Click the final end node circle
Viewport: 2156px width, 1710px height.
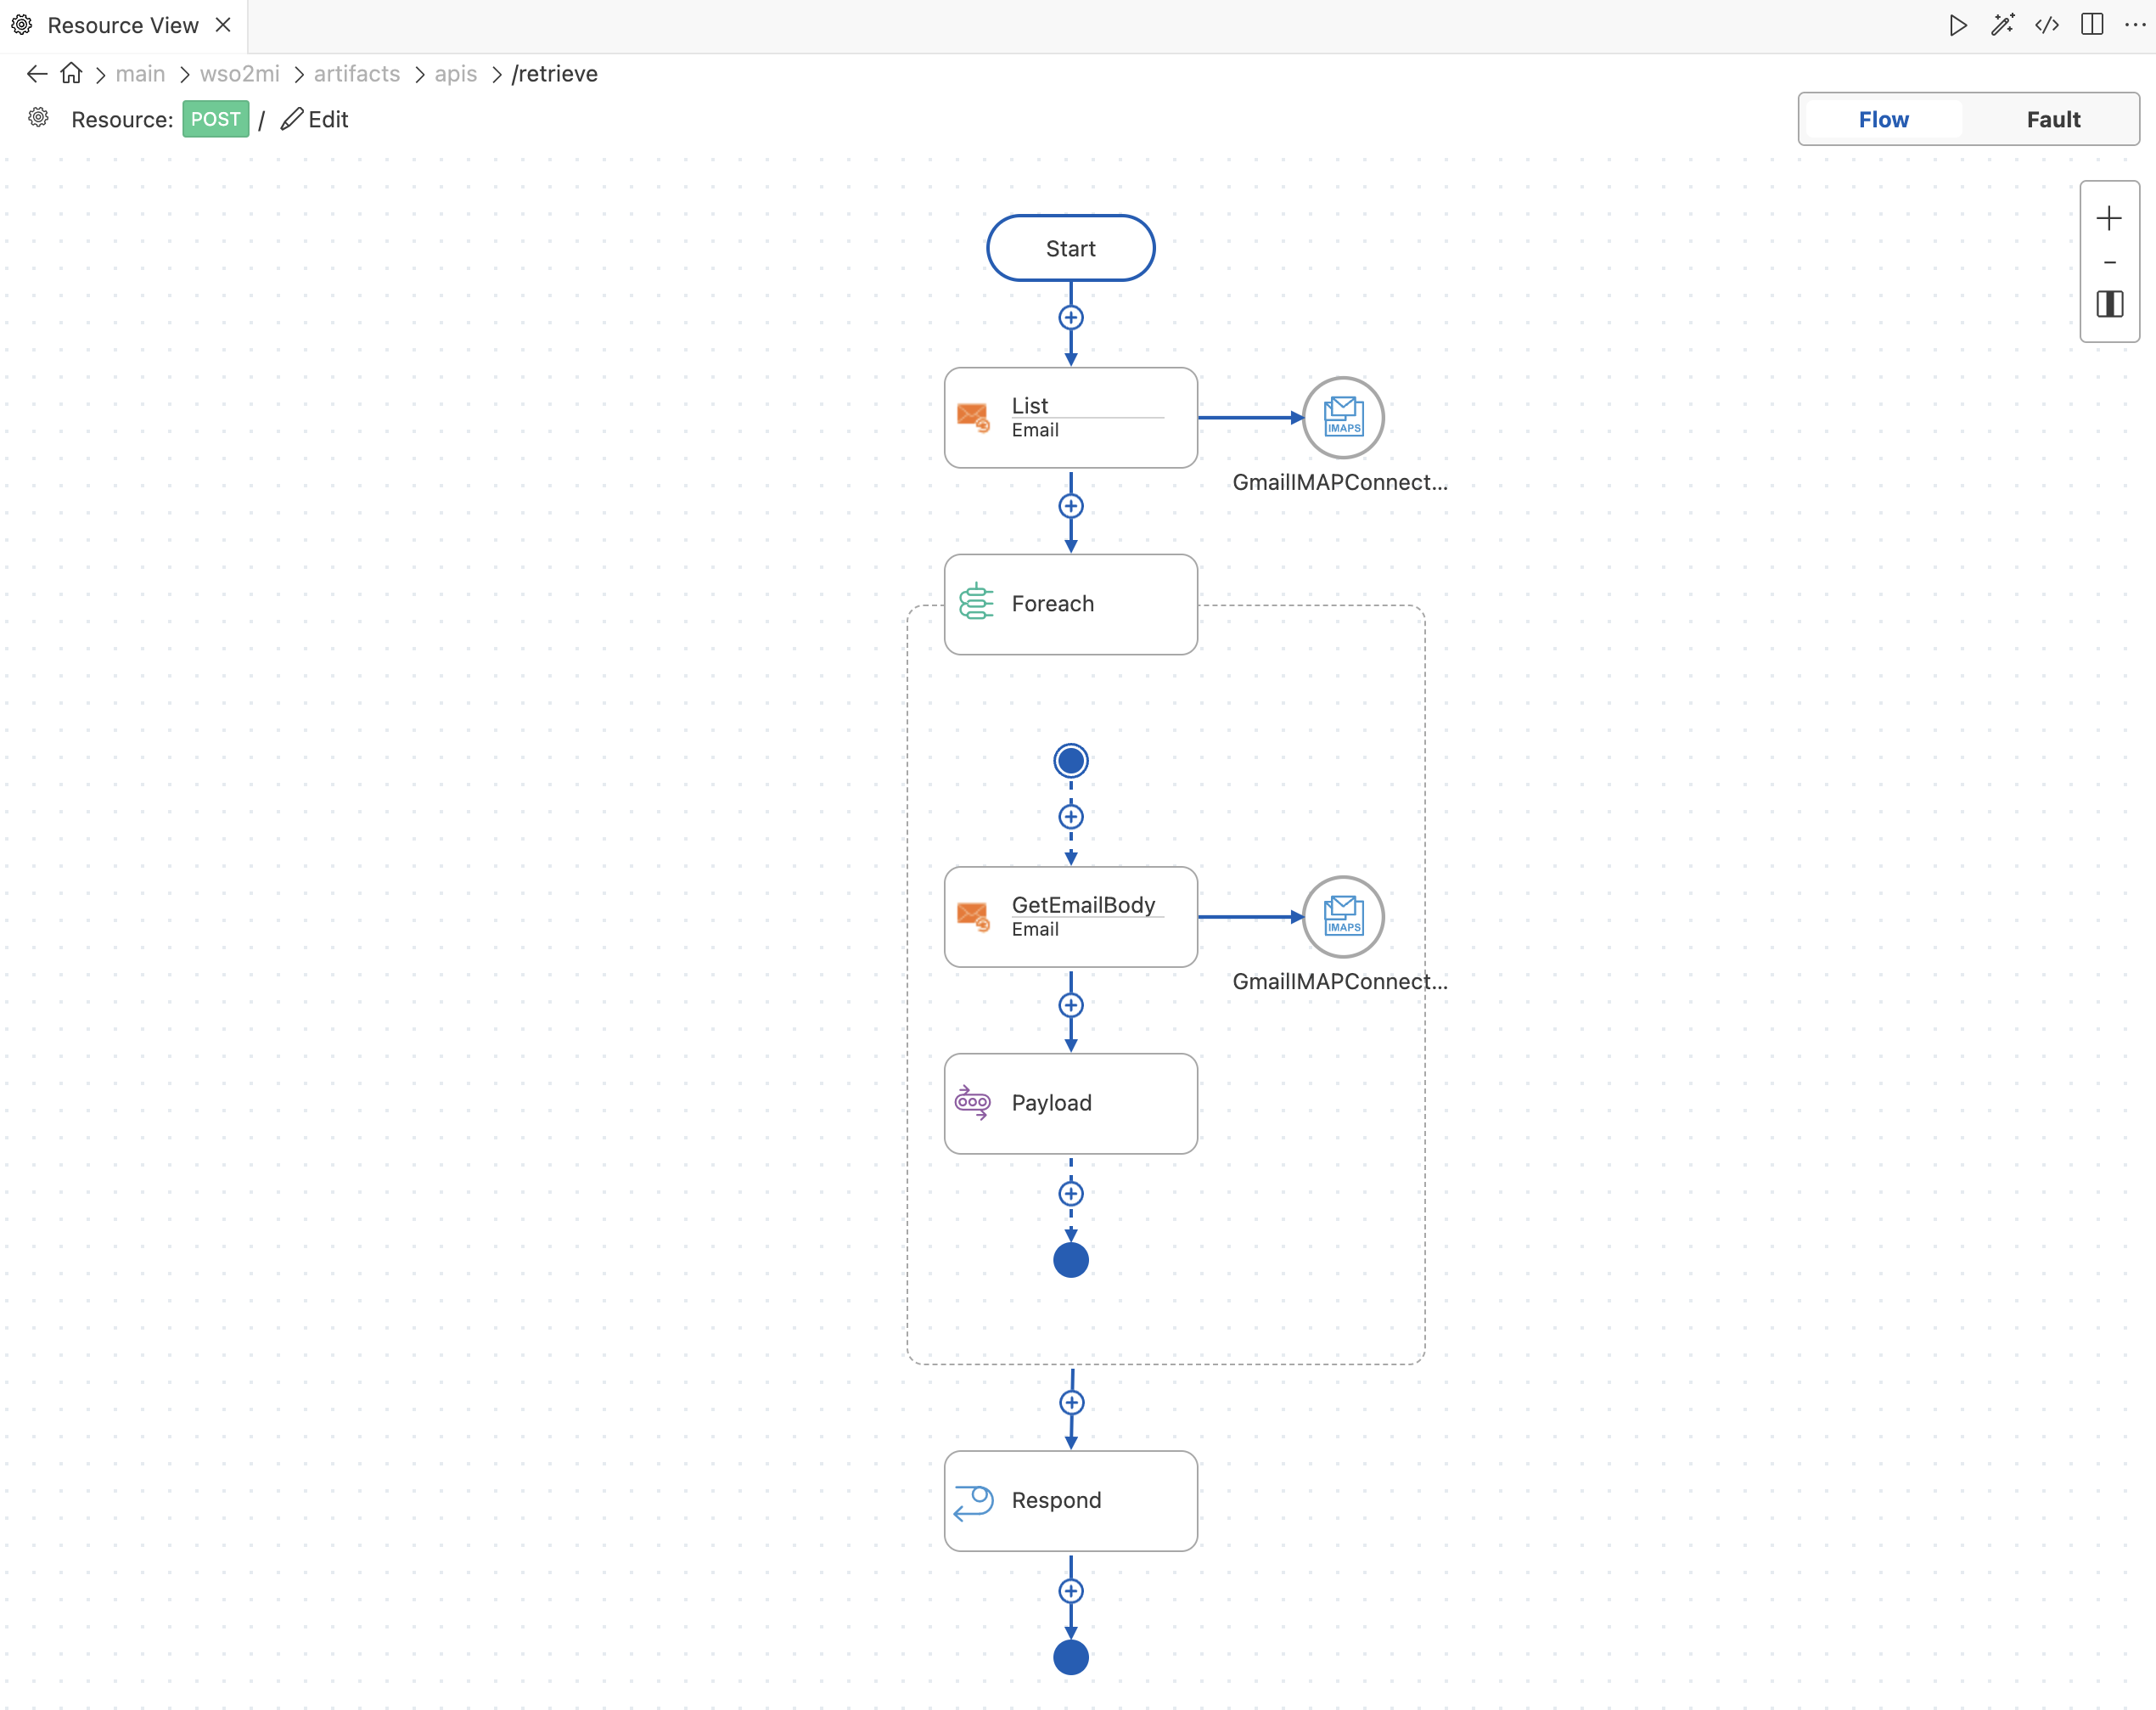(1071, 1657)
